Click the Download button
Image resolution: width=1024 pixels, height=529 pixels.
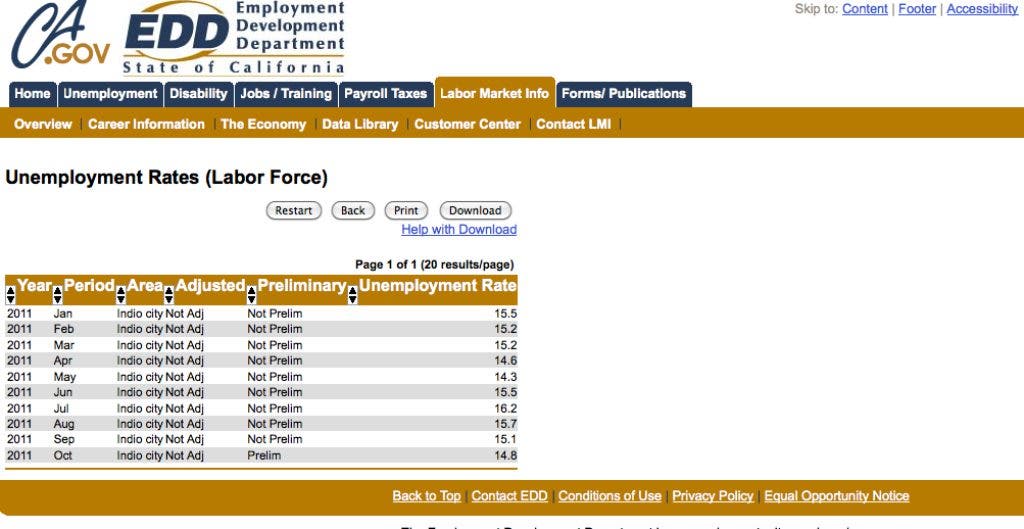475,210
